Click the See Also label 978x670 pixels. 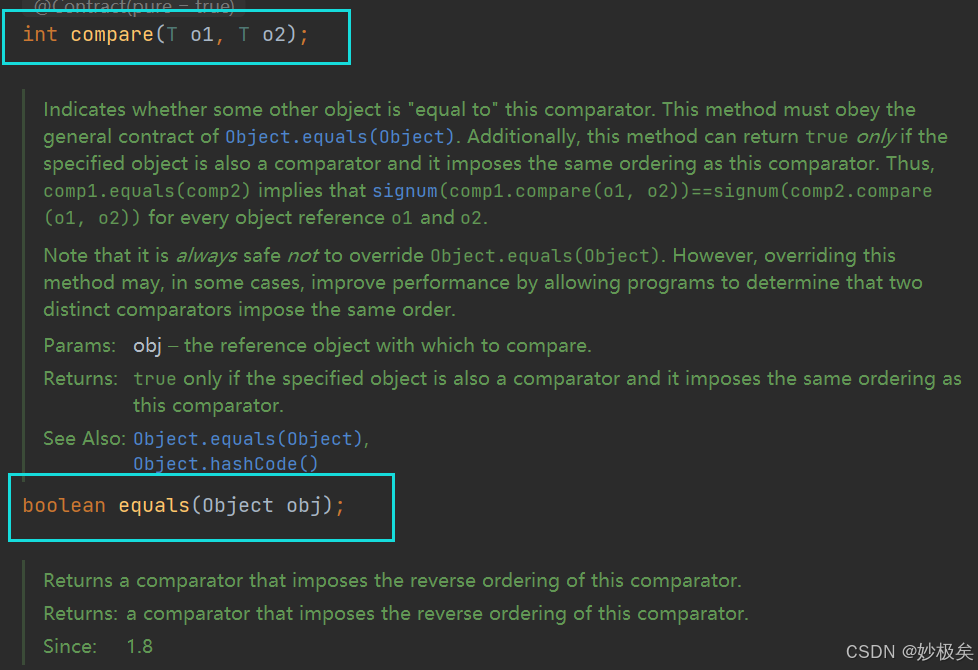pyautogui.click(x=84, y=438)
